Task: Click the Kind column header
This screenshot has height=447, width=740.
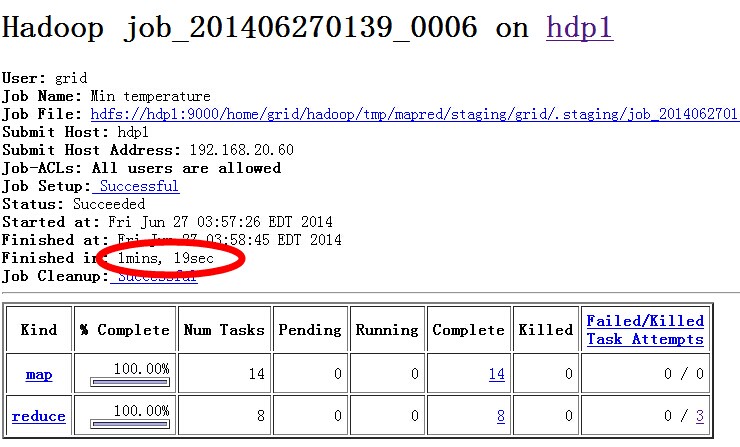Action: (x=39, y=330)
